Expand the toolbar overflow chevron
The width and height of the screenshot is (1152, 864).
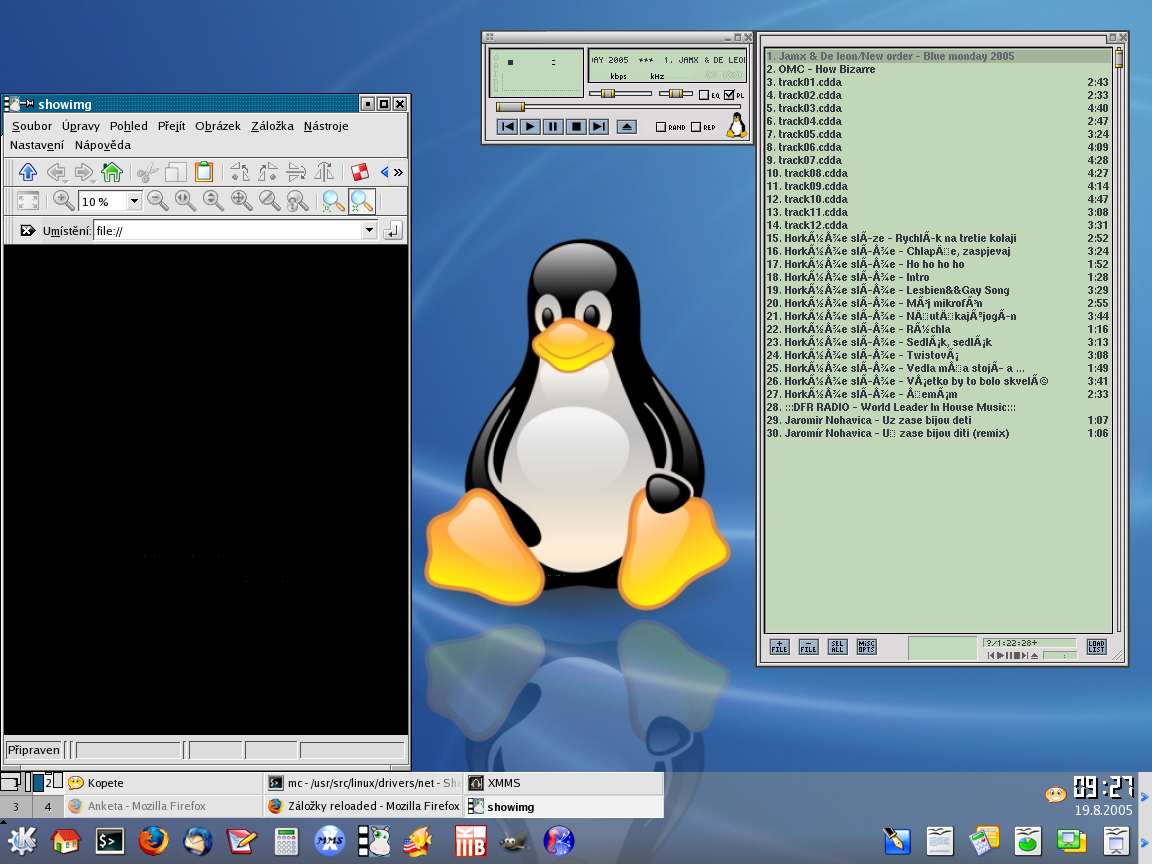pyautogui.click(x=398, y=173)
